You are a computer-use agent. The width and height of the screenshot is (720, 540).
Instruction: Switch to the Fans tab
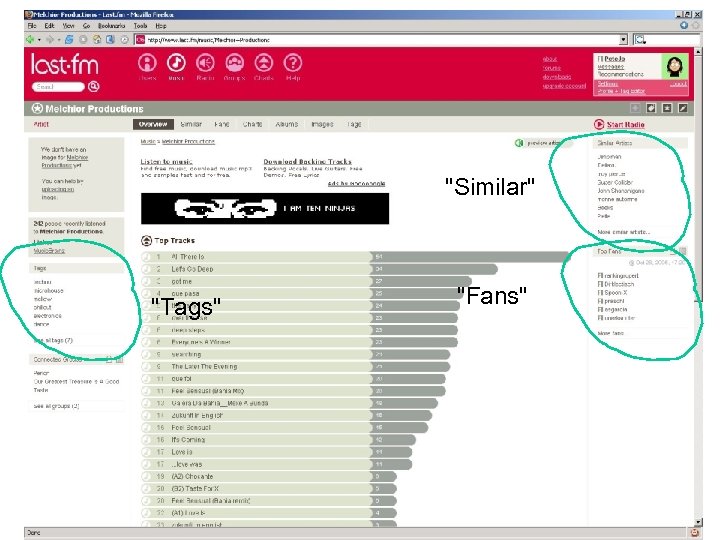click(x=221, y=124)
